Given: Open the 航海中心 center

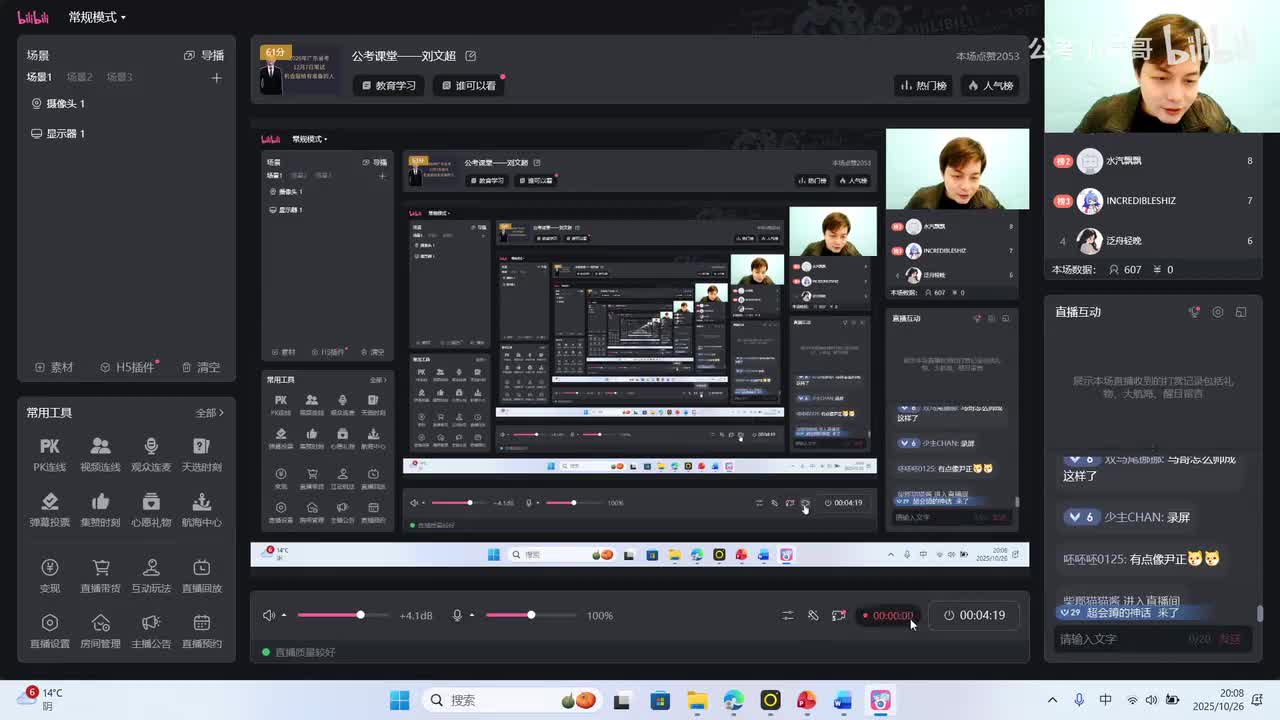Looking at the screenshot, I should point(202,510).
